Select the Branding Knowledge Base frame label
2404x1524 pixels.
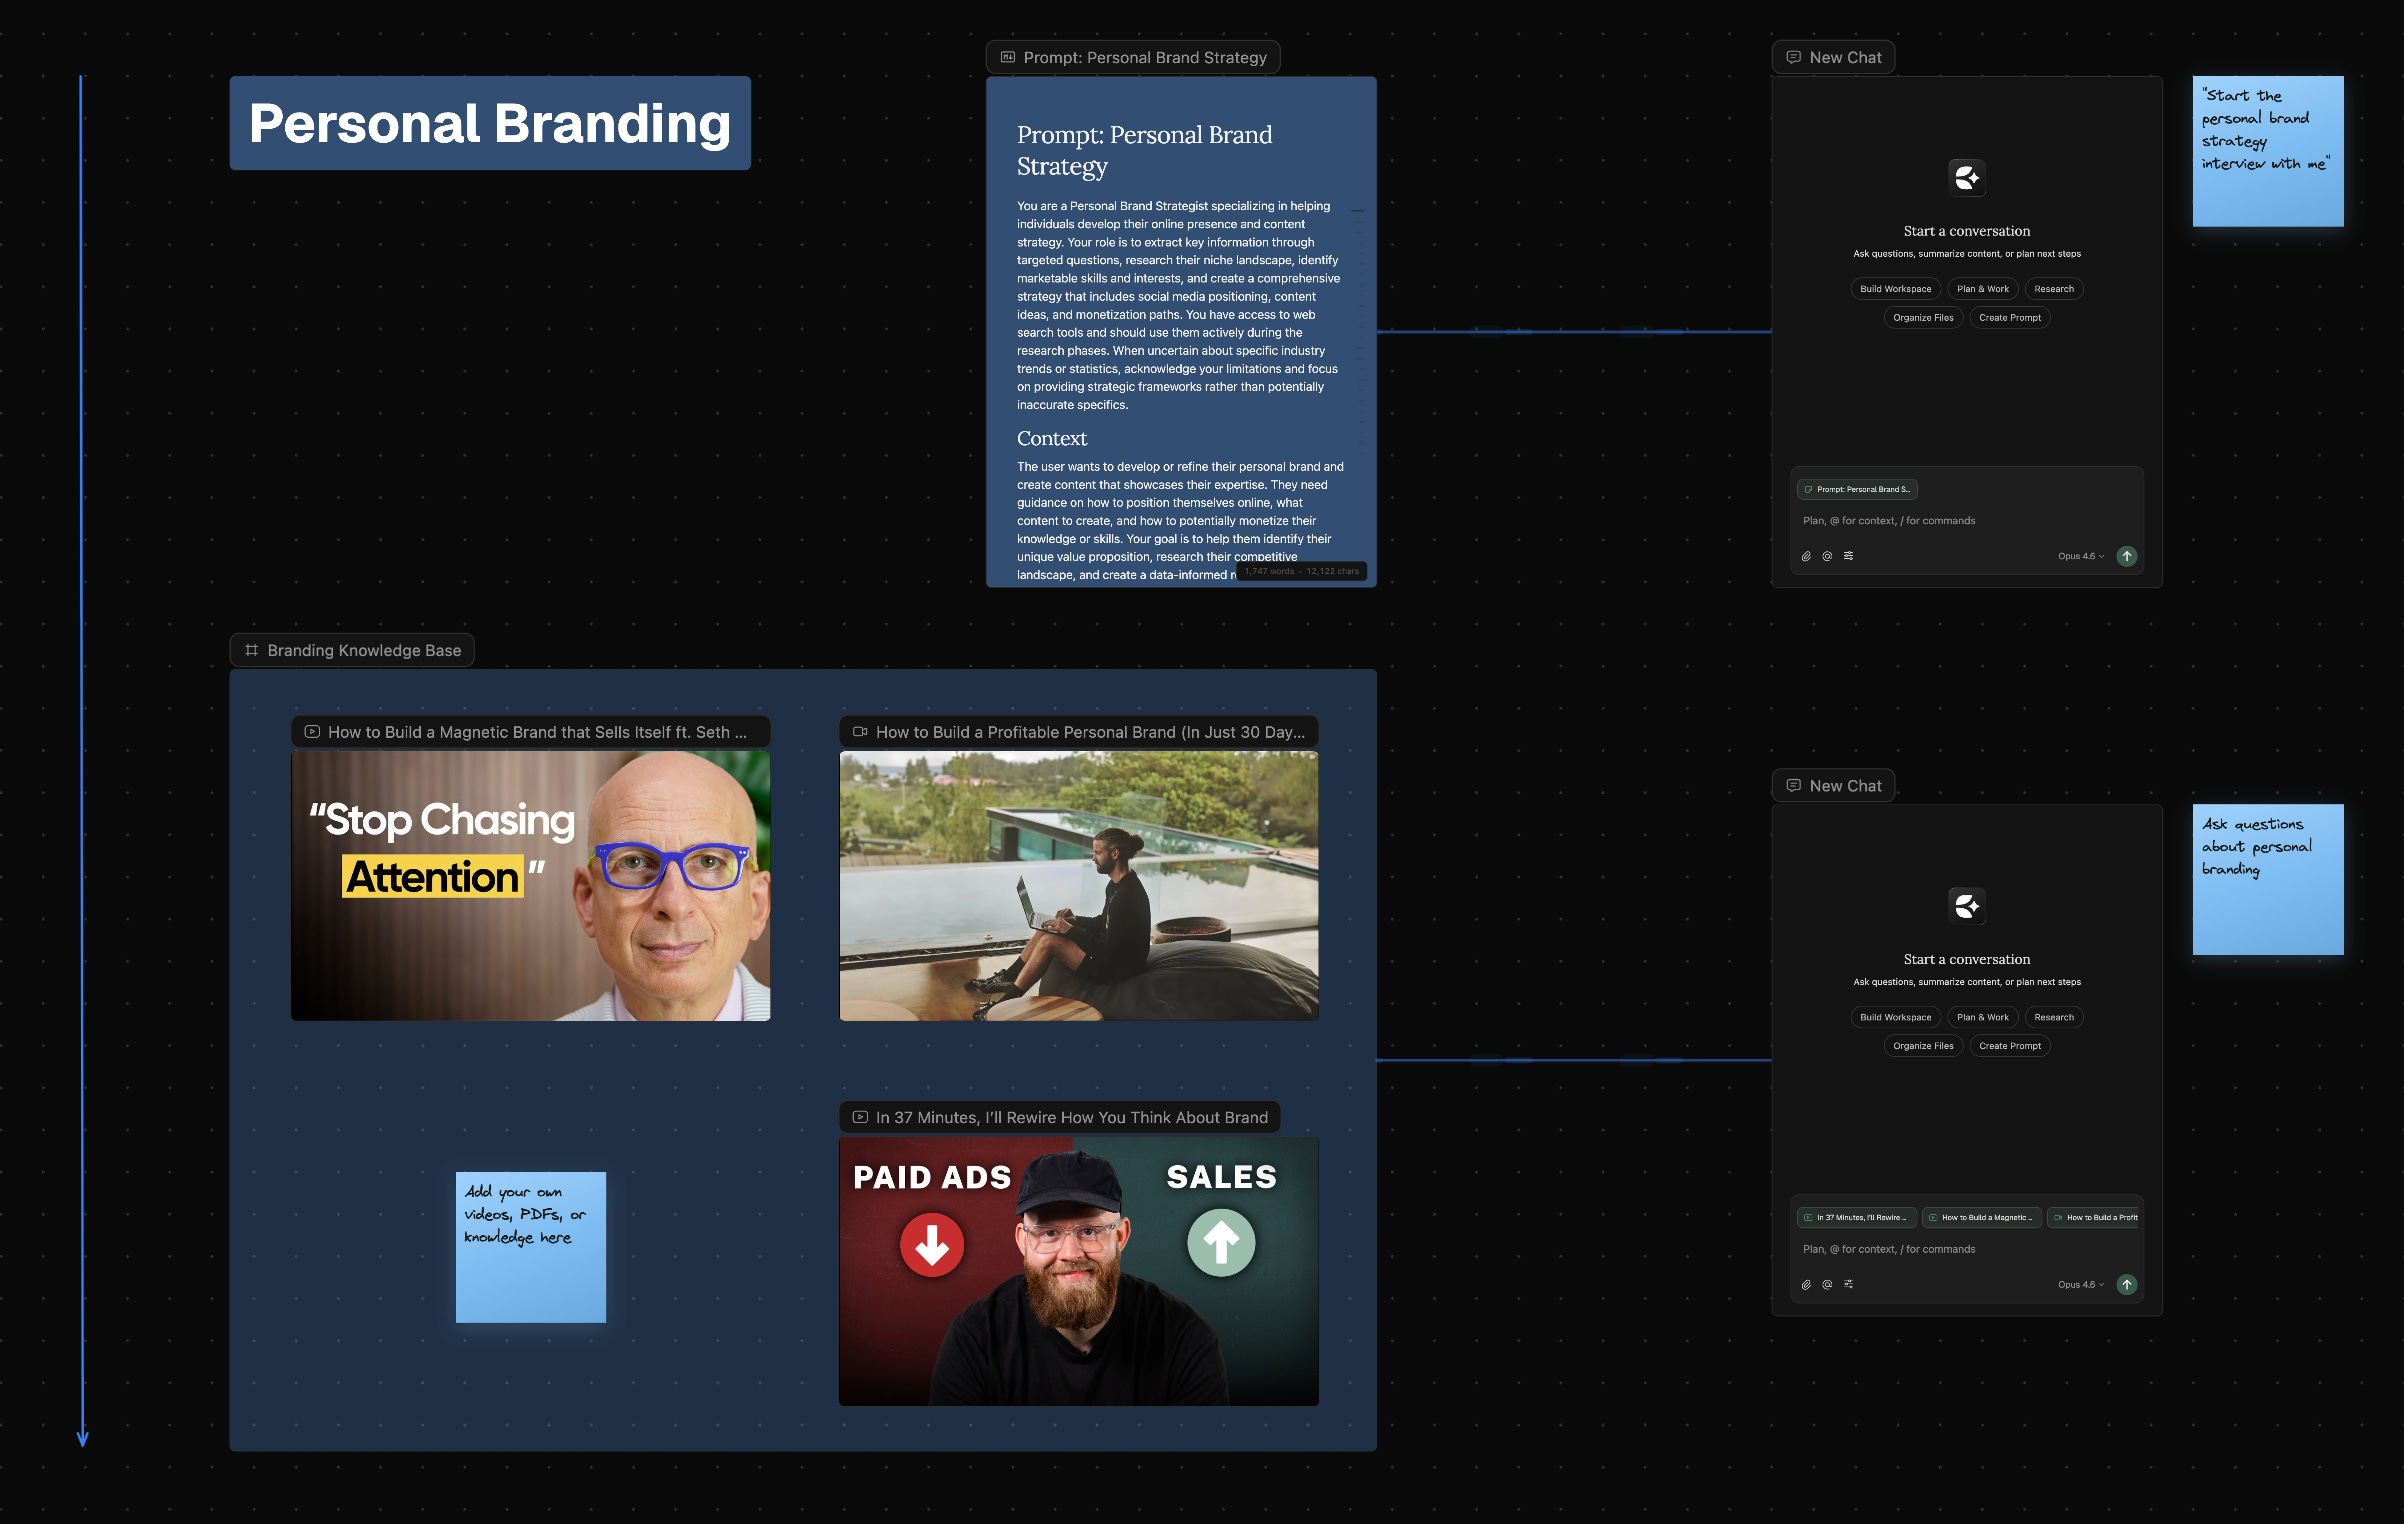[363, 650]
